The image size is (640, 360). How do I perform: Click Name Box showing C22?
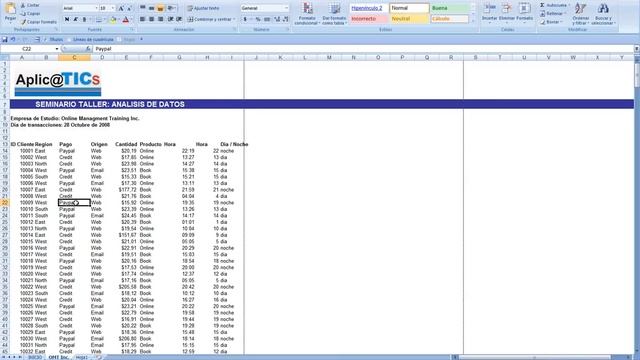point(27,49)
